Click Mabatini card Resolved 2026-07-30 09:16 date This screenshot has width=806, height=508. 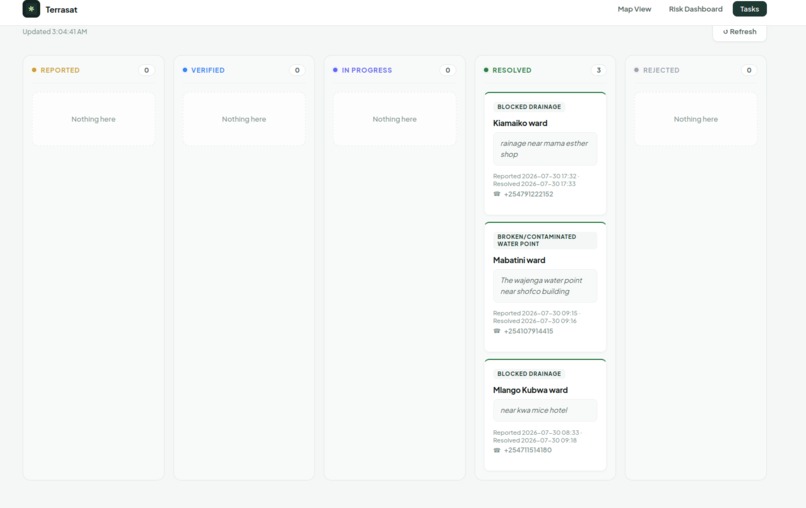[x=535, y=321]
